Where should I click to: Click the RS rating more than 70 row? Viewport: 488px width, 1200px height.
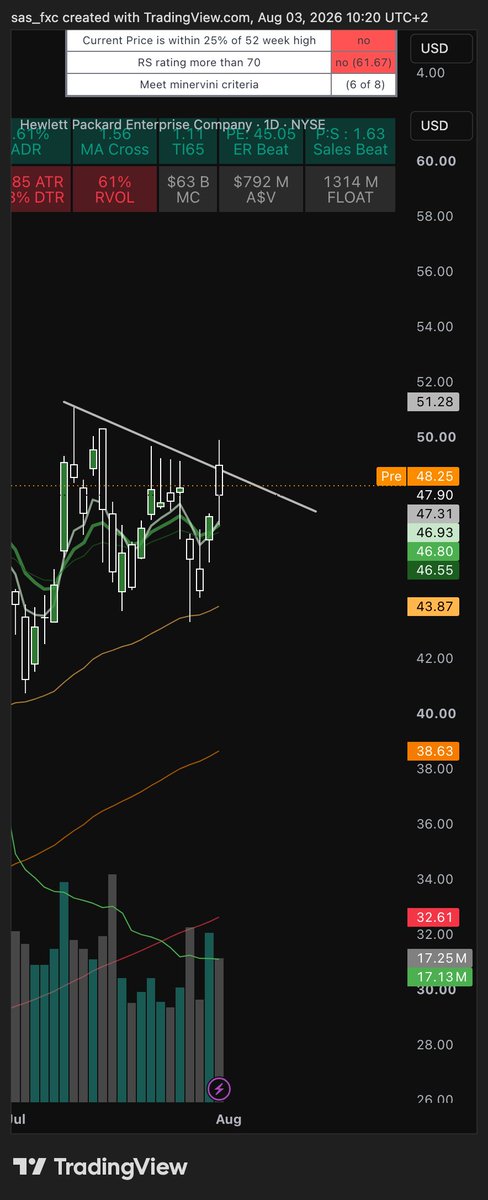pyautogui.click(x=199, y=62)
